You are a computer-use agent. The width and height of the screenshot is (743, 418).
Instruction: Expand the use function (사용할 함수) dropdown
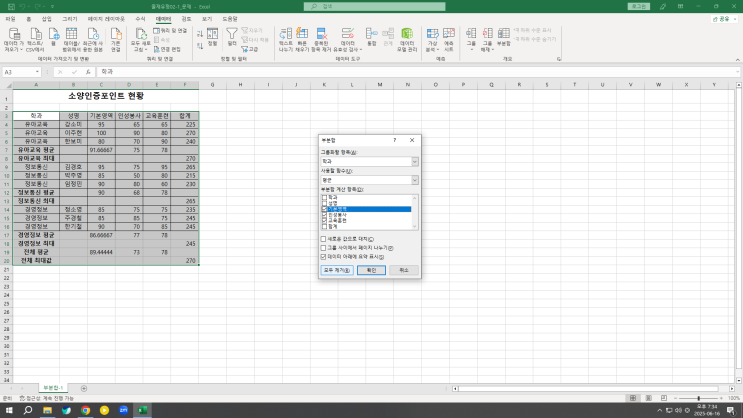point(415,180)
